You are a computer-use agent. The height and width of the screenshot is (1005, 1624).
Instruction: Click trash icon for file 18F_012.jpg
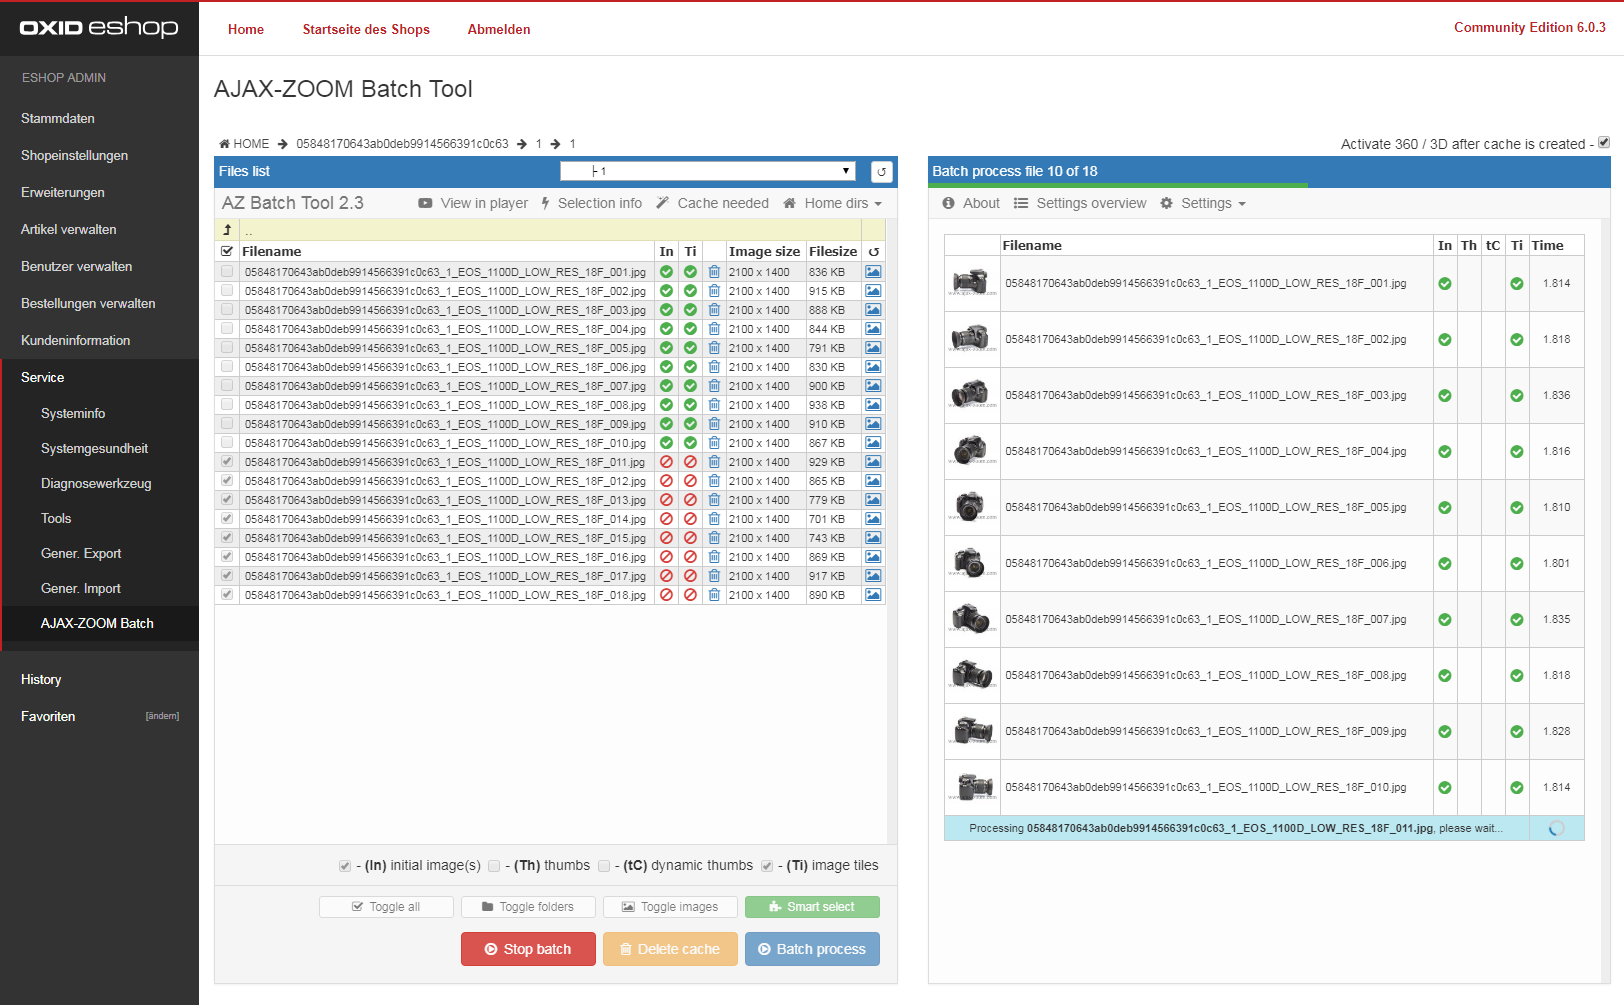714,481
